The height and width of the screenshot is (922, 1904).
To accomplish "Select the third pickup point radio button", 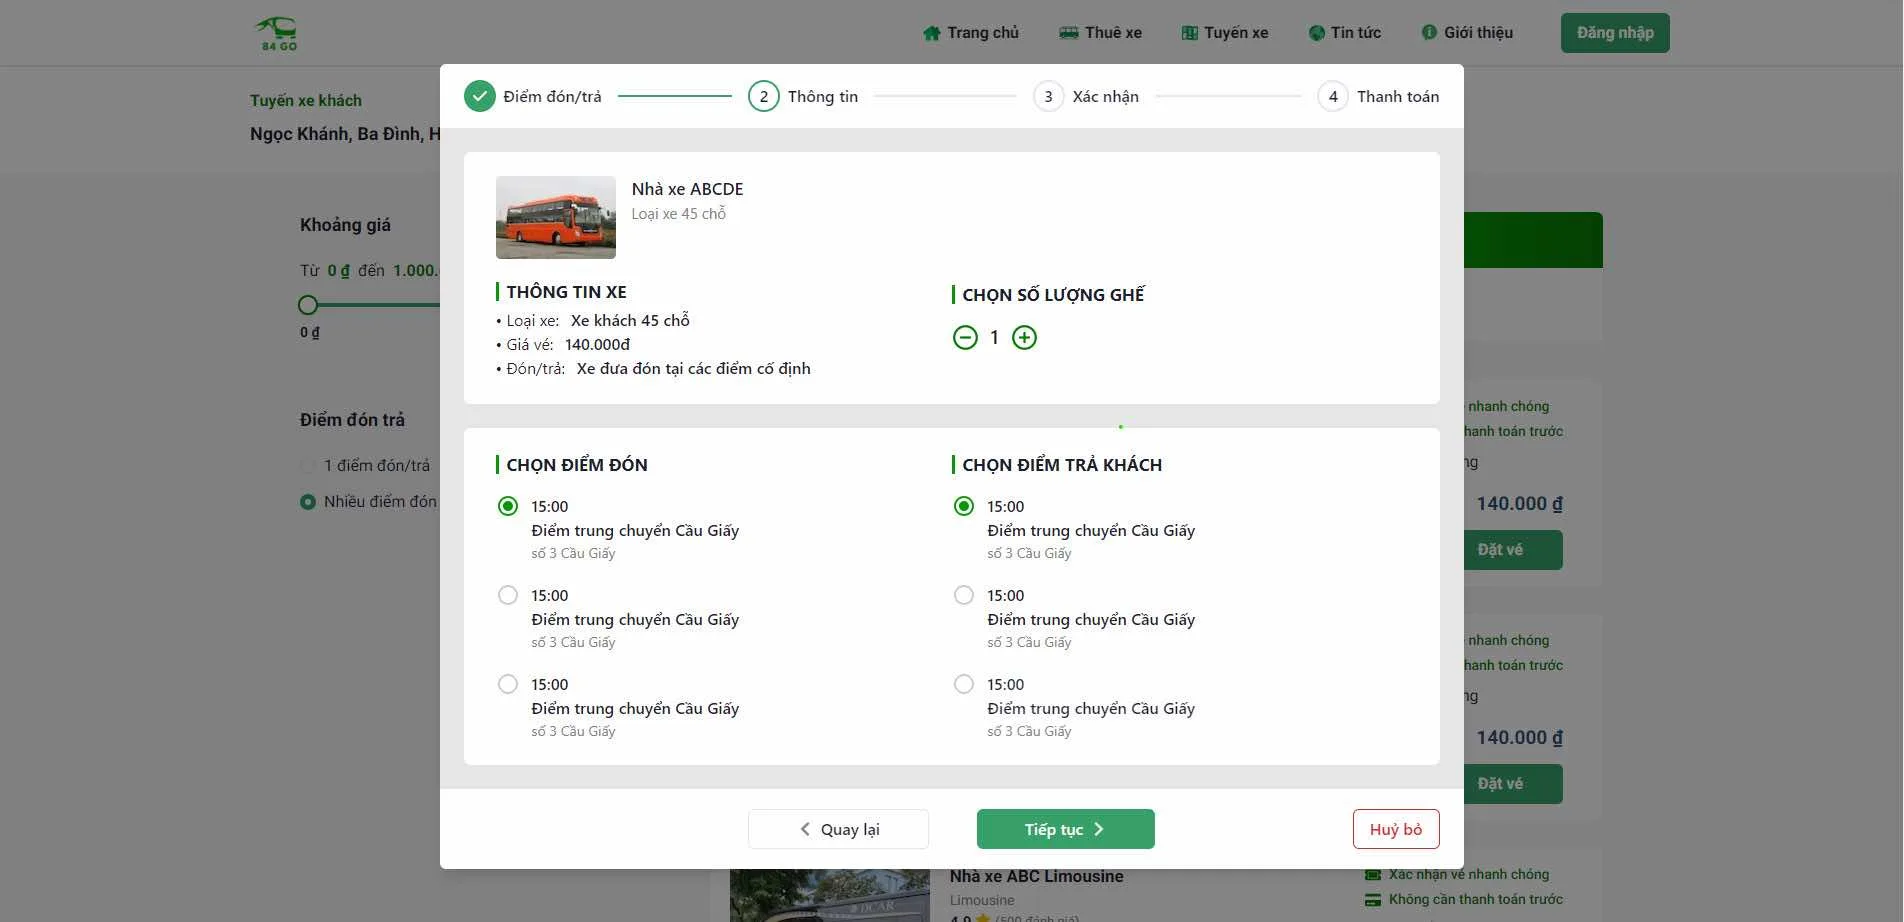I will [x=508, y=685].
